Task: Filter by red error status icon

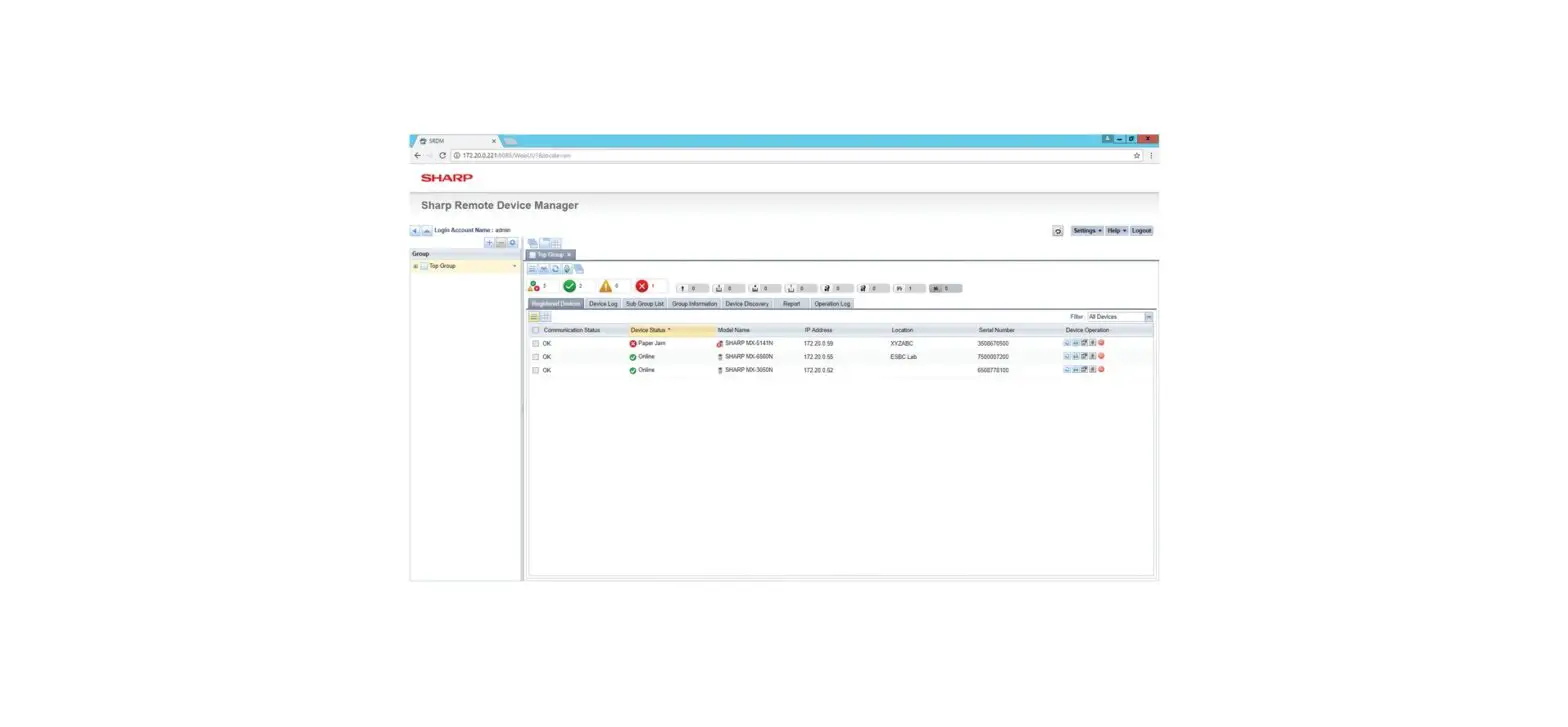Action: pos(642,287)
